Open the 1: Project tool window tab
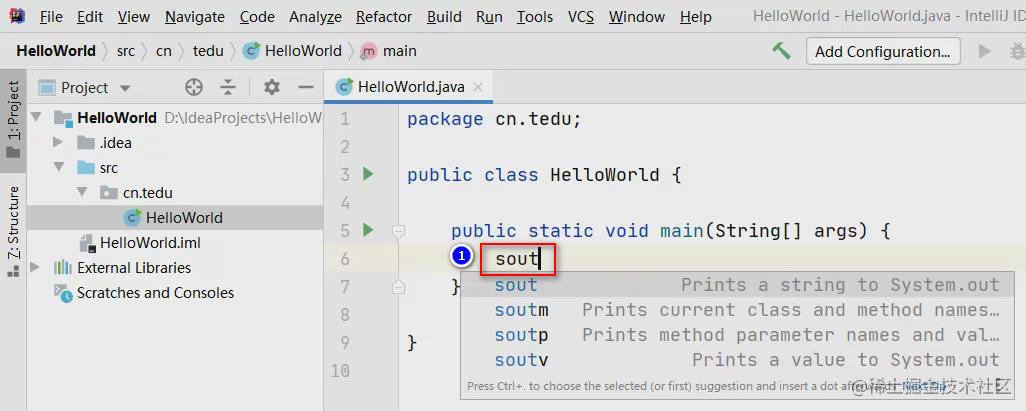Viewport: 1026px width, 411px height. (13, 120)
